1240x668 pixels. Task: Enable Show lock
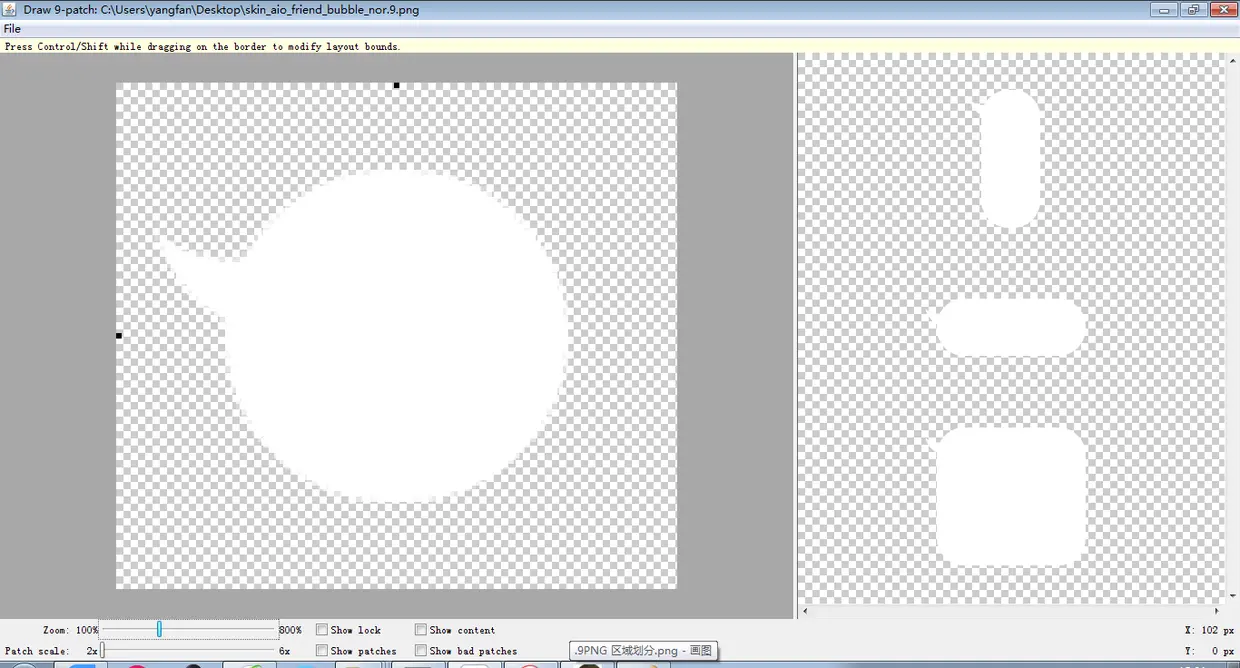pyautogui.click(x=321, y=629)
